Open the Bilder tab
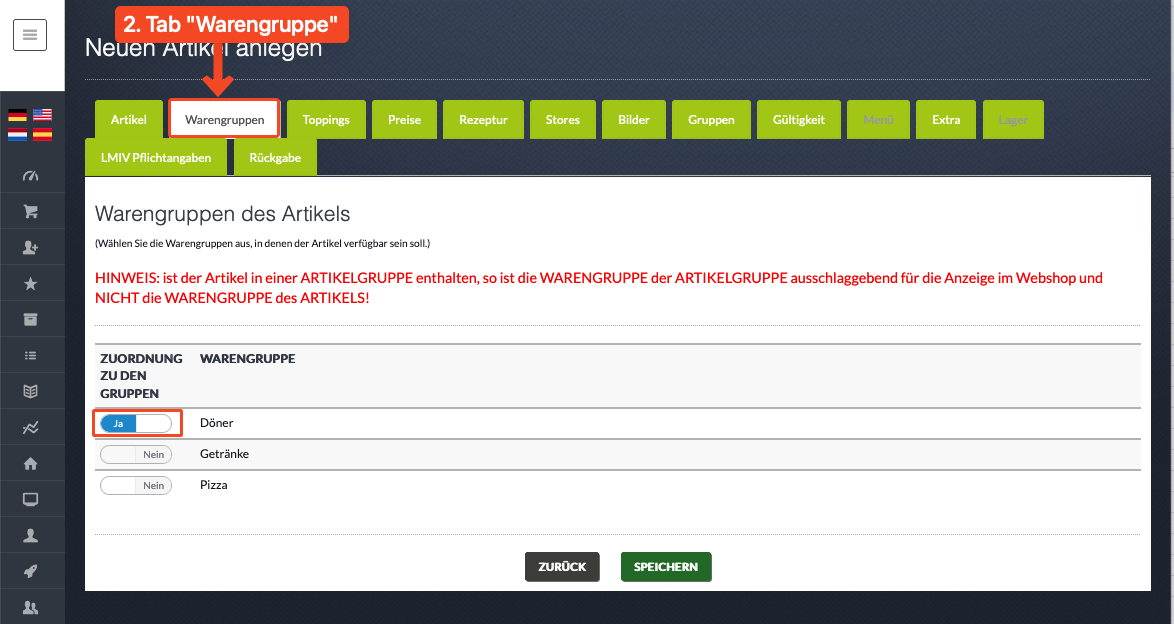This screenshot has width=1174, height=624. point(634,120)
